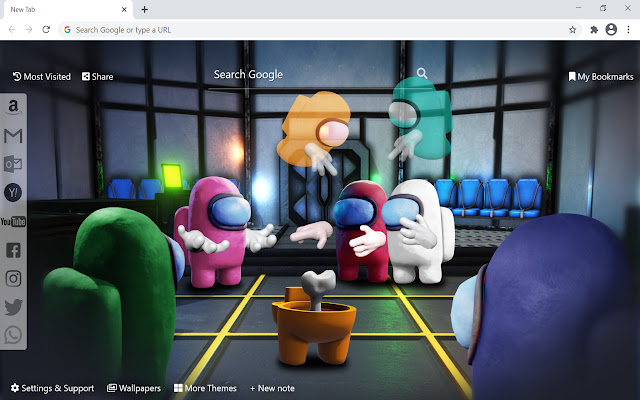
Task: Click the address bar URL field
Action: pyautogui.click(x=320, y=30)
